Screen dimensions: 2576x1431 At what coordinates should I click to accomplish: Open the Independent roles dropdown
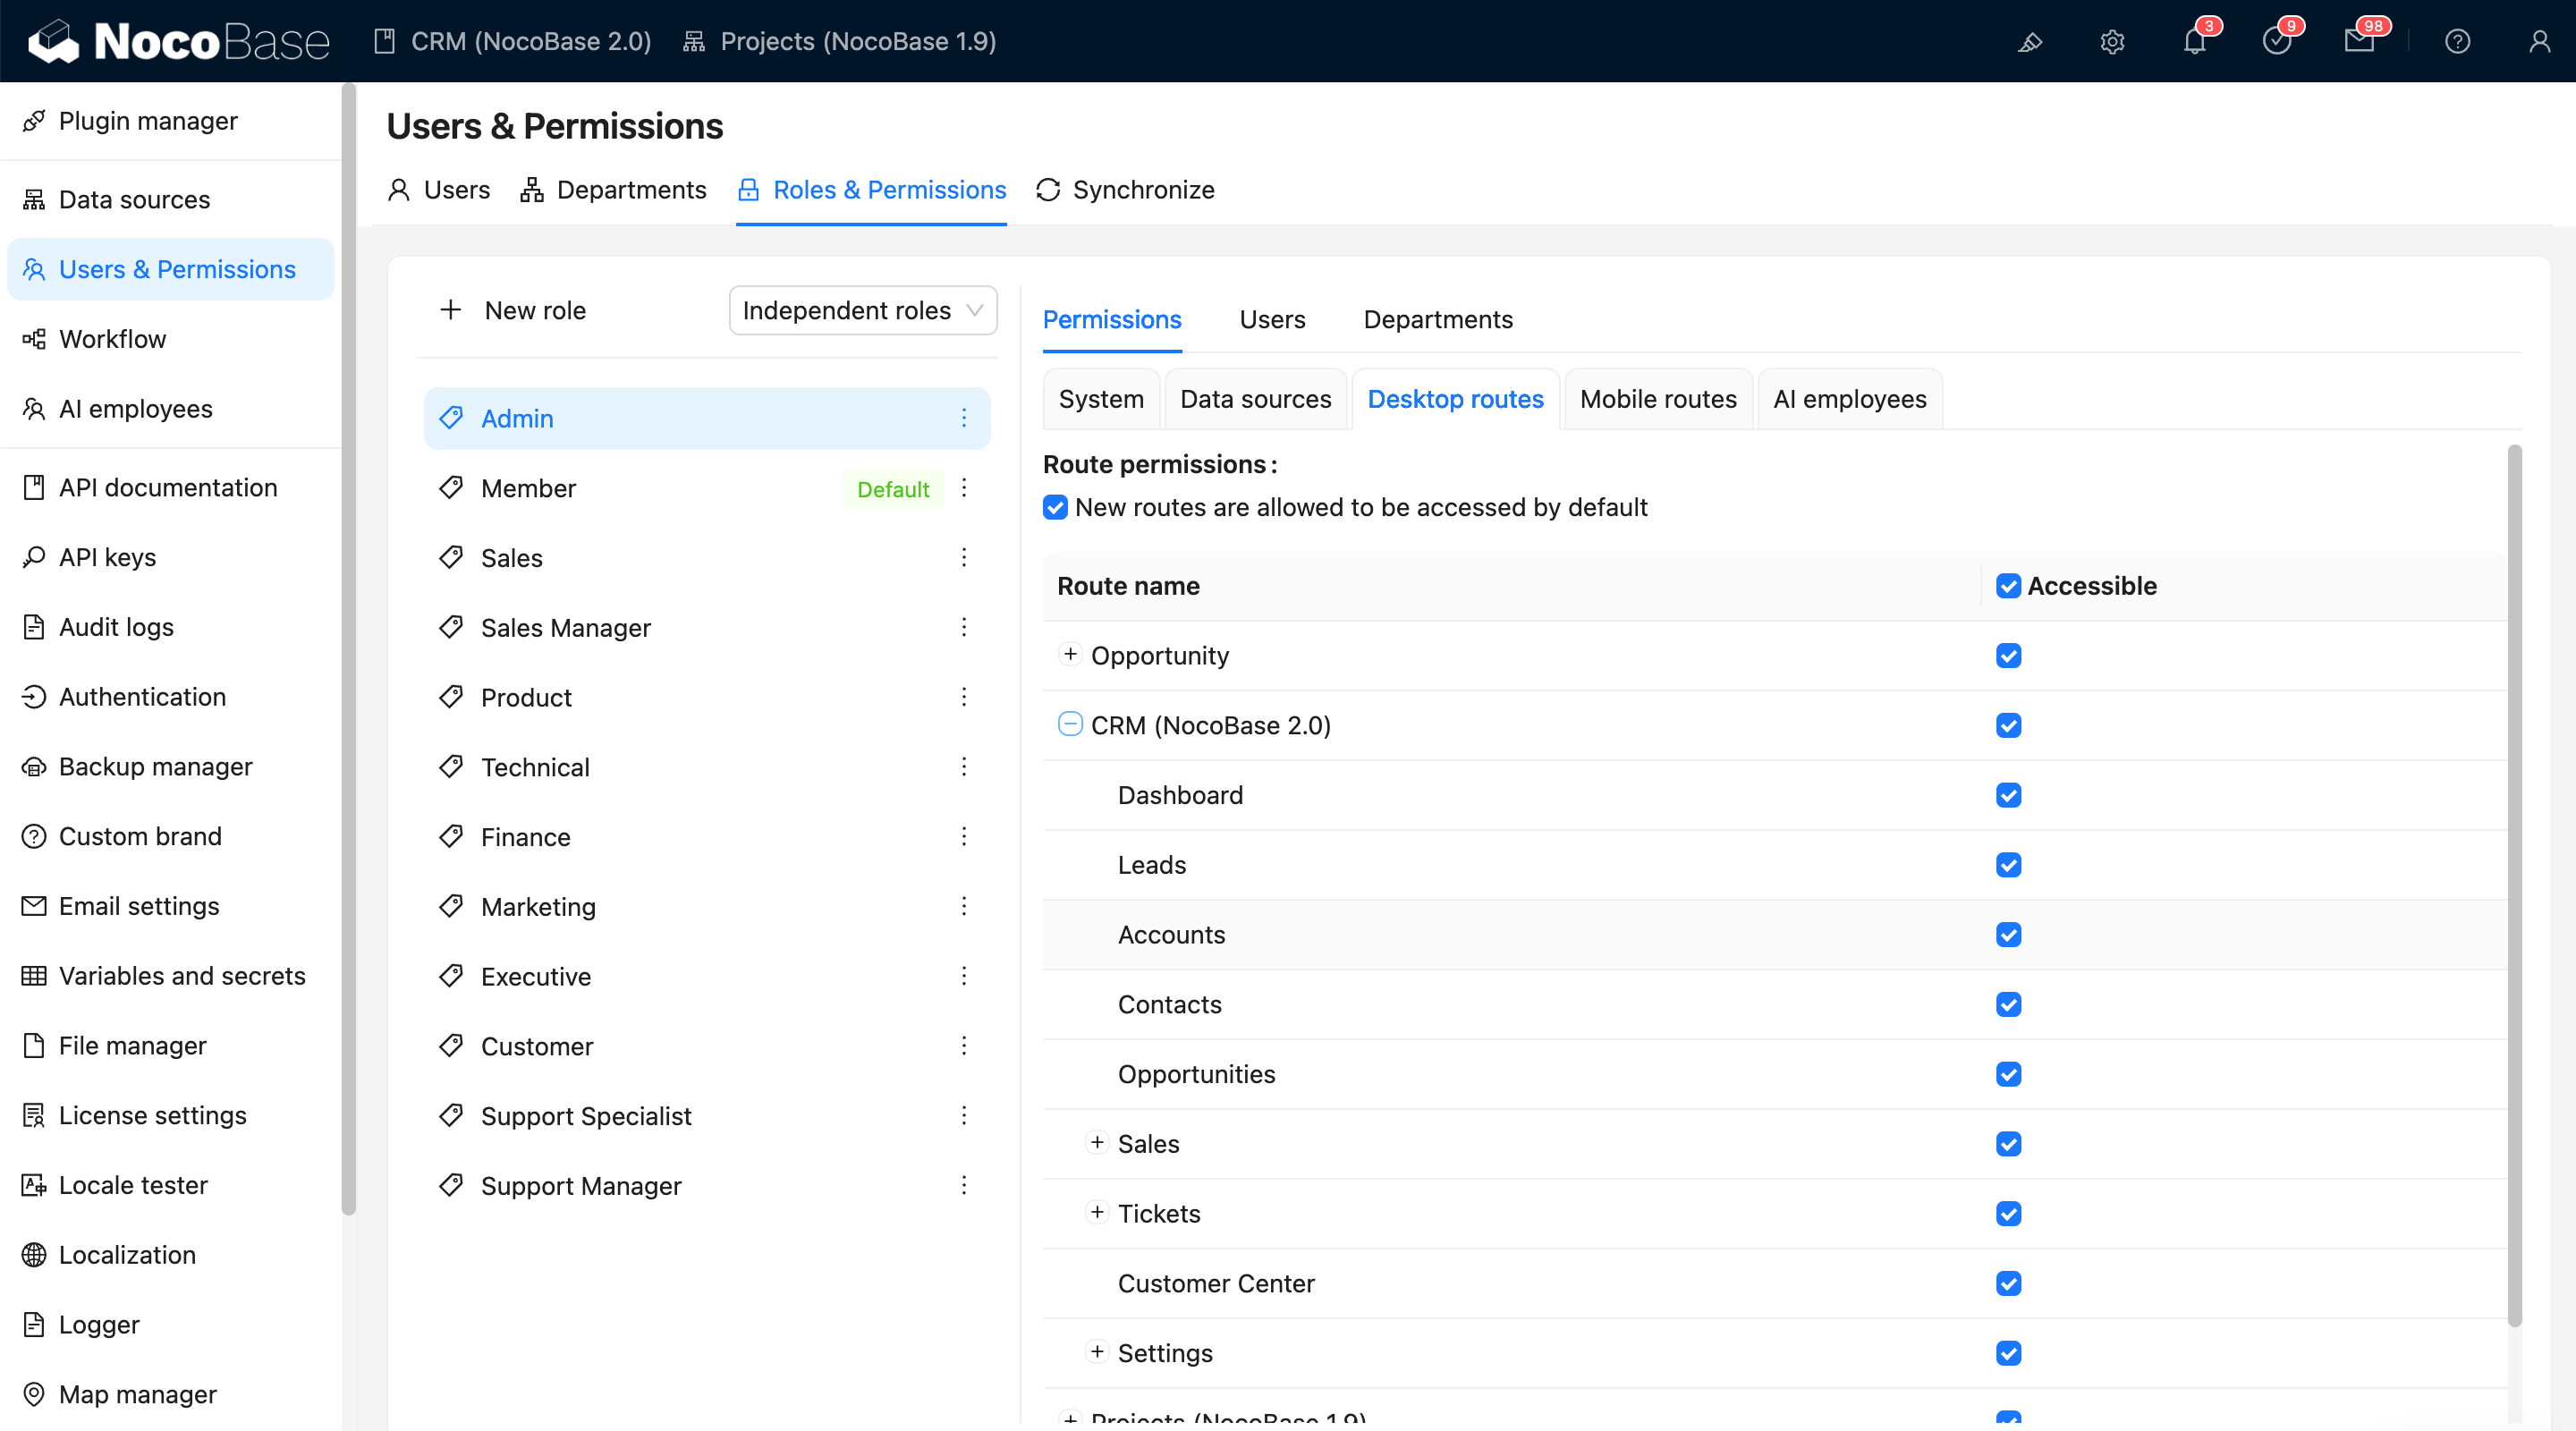click(x=863, y=310)
